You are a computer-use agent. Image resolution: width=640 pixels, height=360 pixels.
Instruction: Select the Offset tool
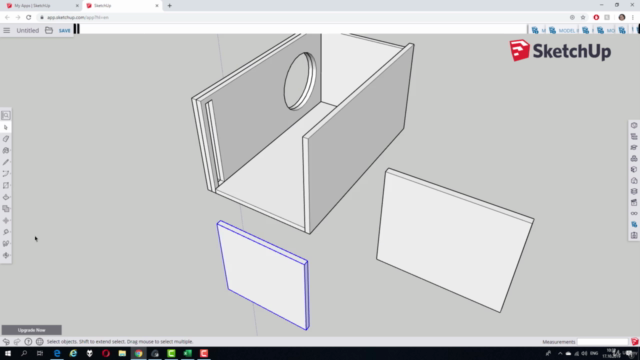tap(6, 209)
